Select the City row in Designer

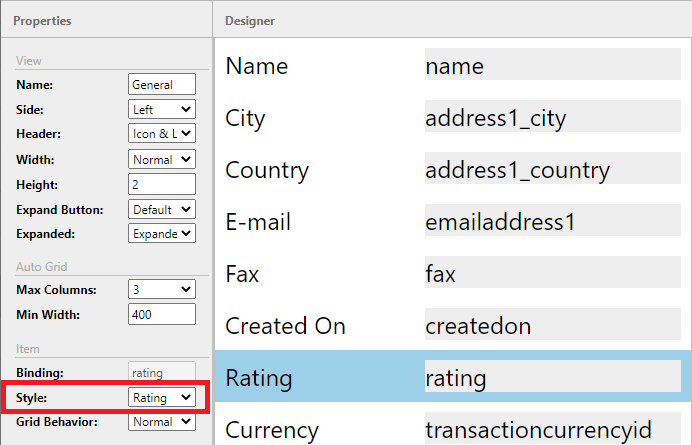coord(452,118)
